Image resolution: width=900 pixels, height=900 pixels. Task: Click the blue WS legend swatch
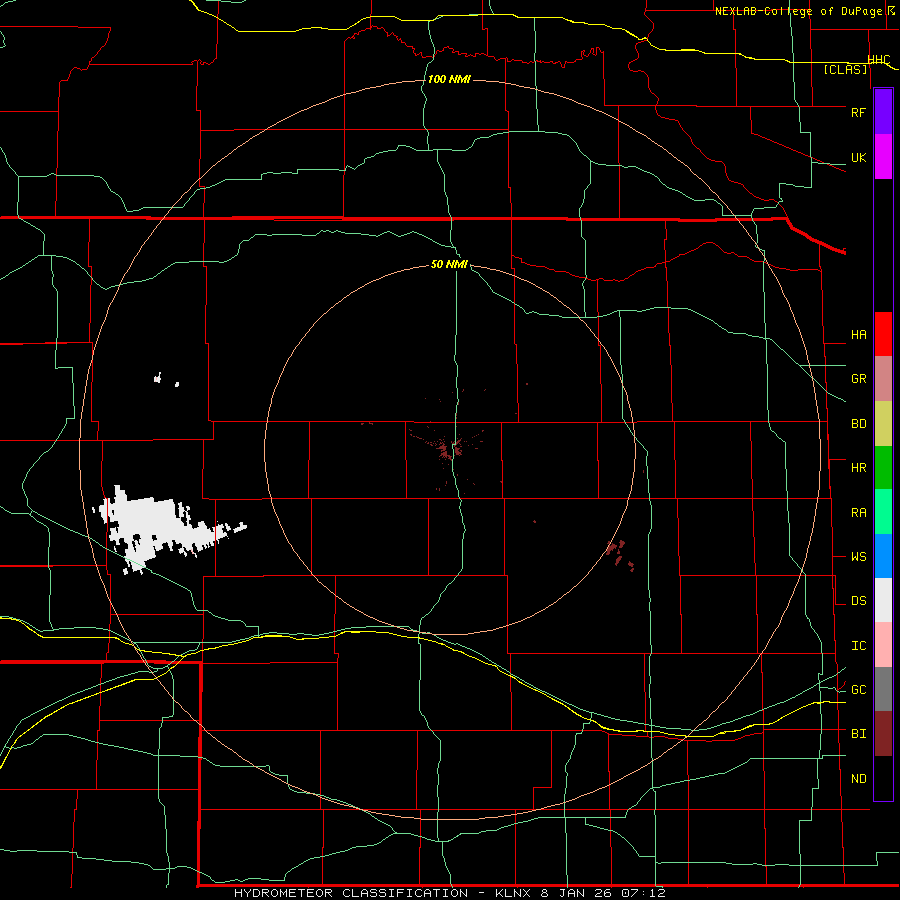(883, 556)
